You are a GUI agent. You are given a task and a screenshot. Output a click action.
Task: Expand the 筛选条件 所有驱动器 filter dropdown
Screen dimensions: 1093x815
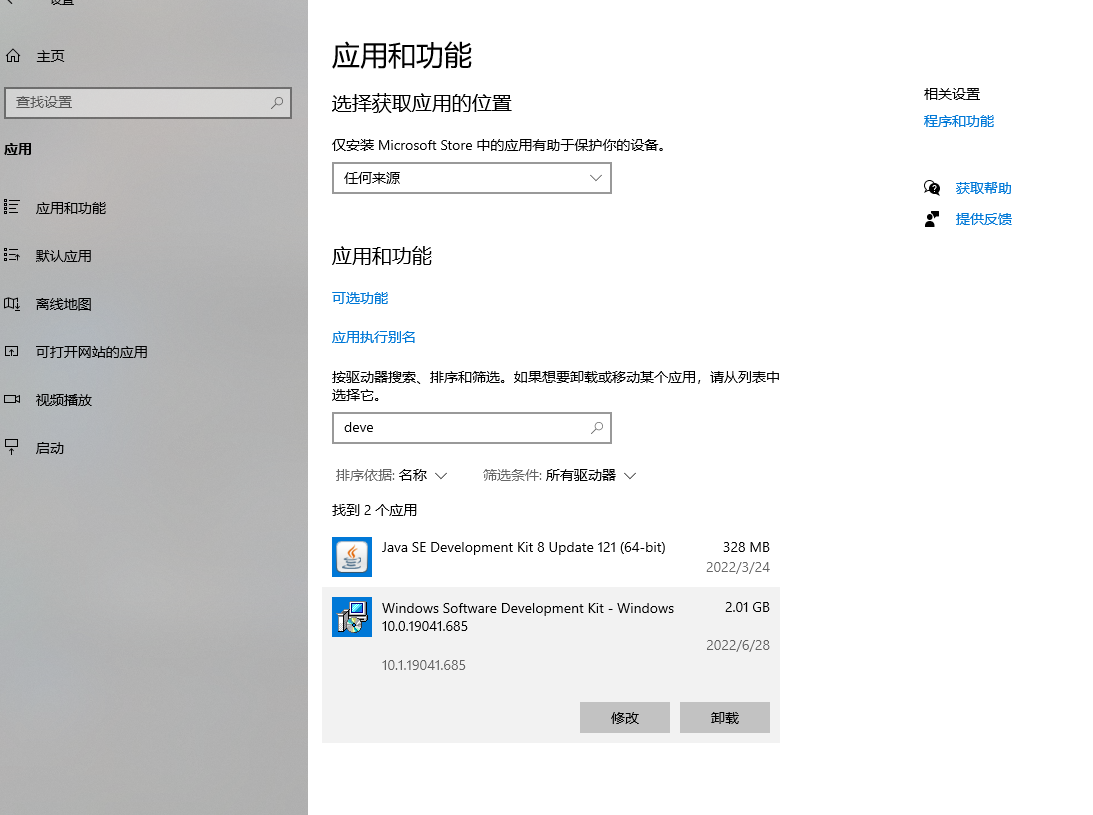[560, 475]
